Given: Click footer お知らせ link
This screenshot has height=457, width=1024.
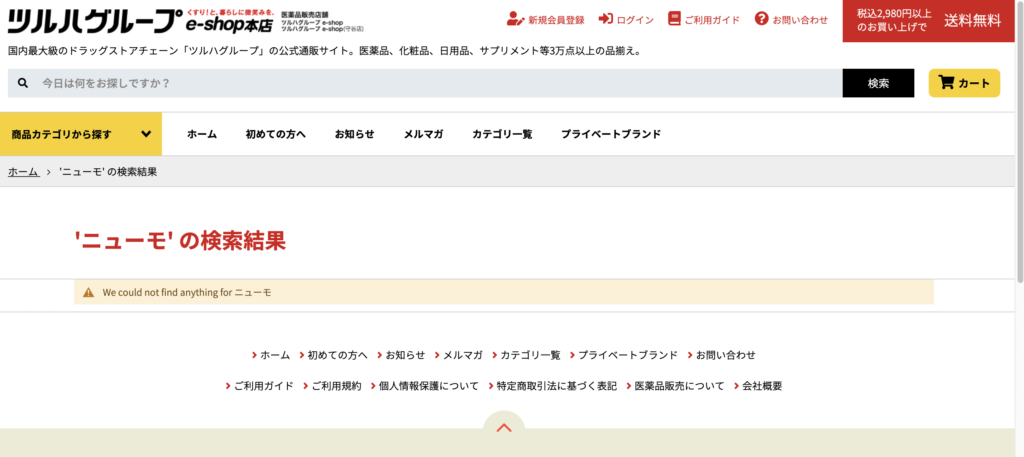Looking at the screenshot, I should (405, 355).
